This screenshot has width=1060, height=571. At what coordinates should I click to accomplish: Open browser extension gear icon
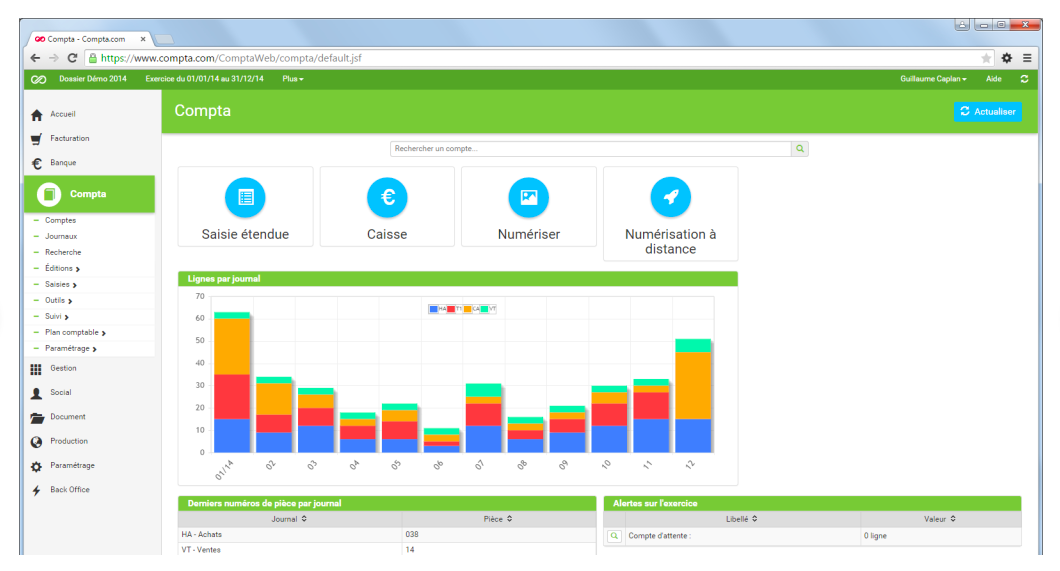1007,58
